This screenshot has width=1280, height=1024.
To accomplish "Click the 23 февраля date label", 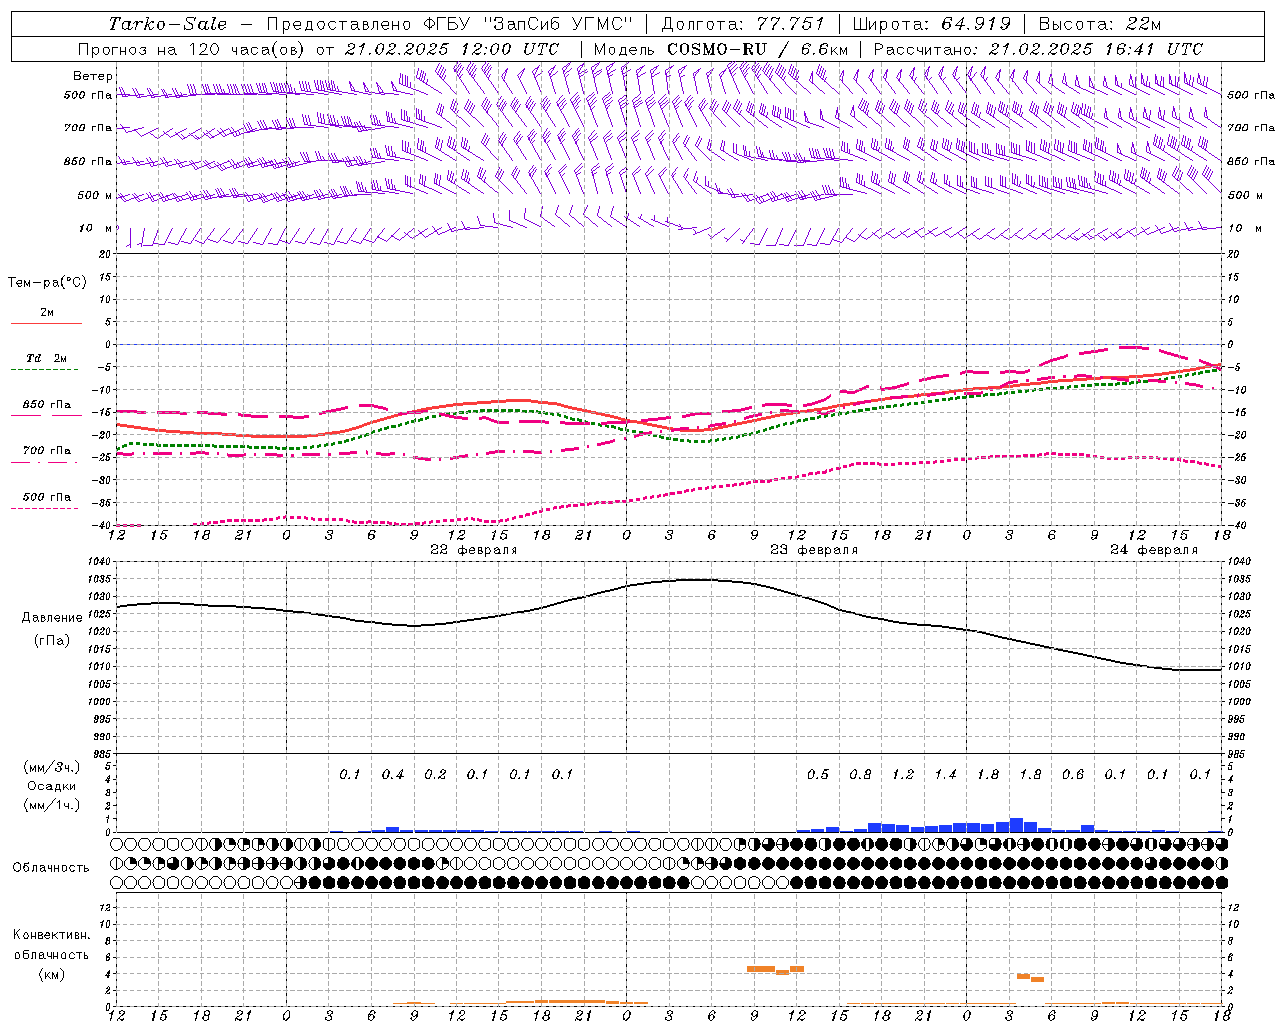I will [814, 550].
